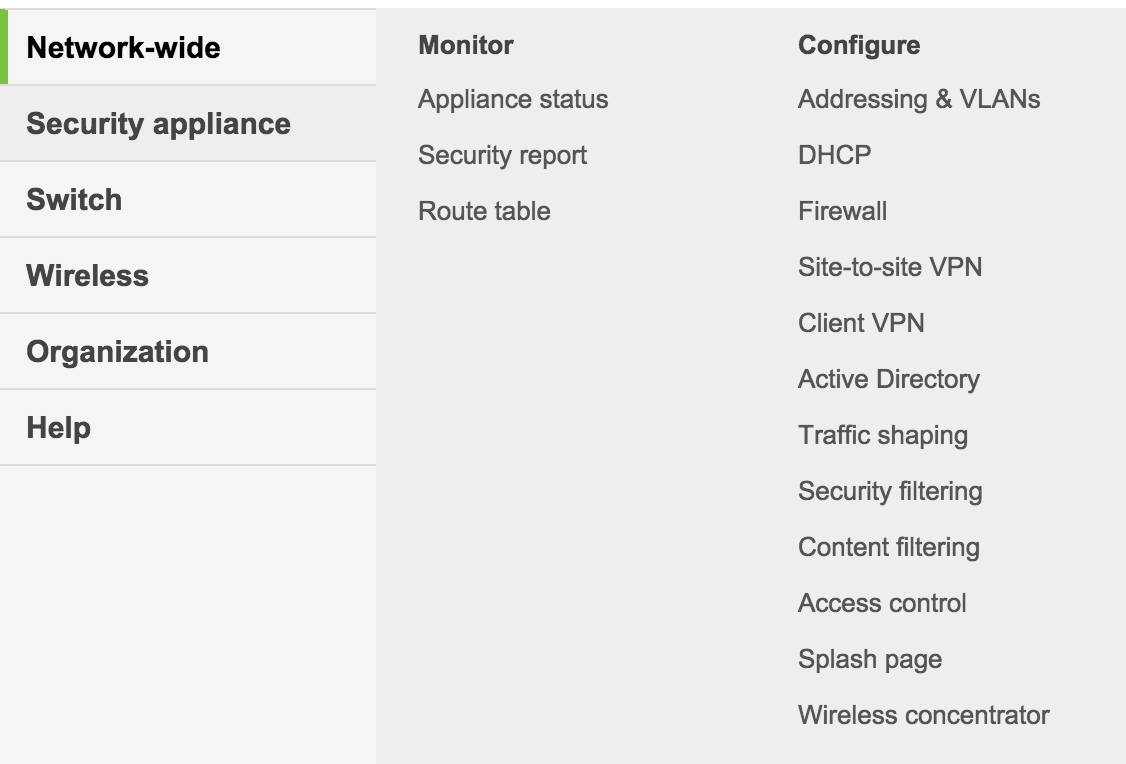The image size is (1126, 764).
Task: Open the Help menu item
Action: (x=58, y=428)
